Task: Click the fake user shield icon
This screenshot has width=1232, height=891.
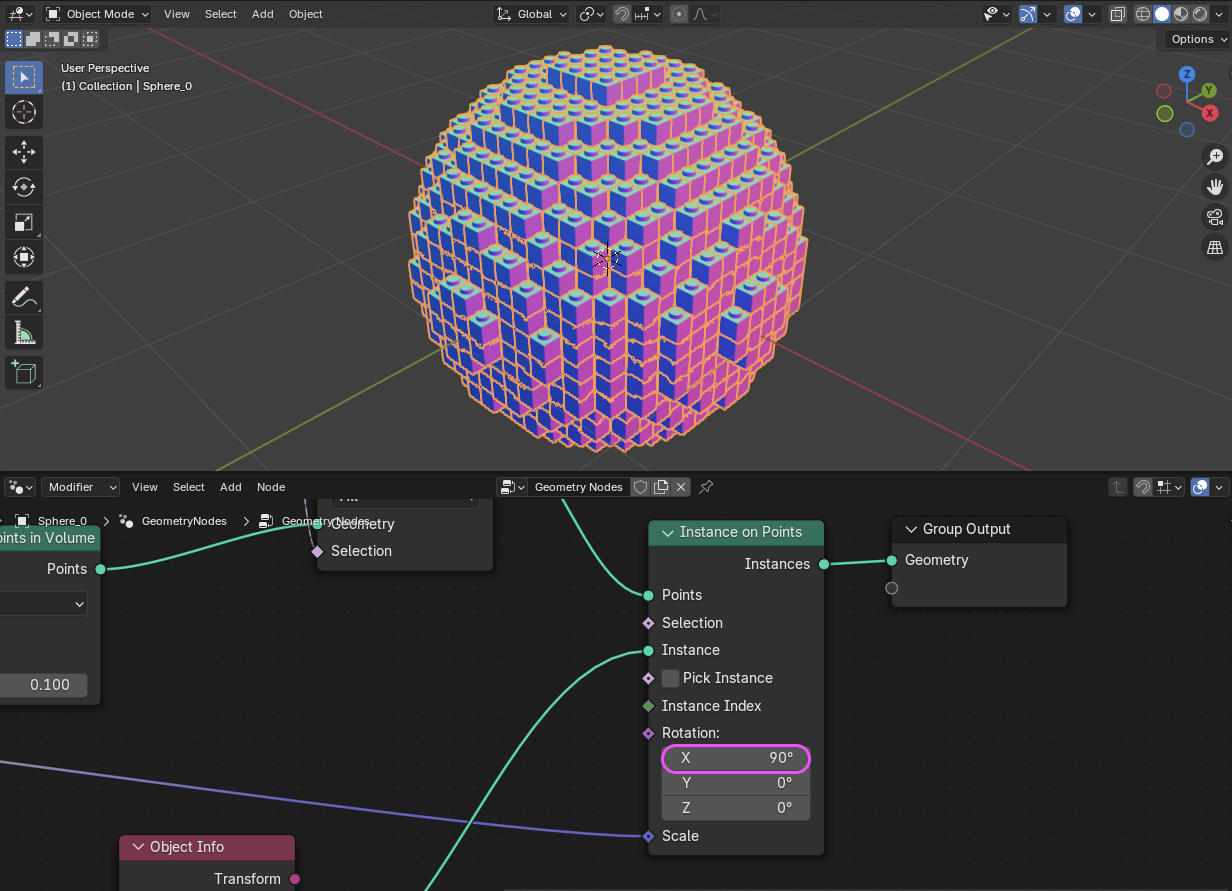Action: [x=641, y=487]
